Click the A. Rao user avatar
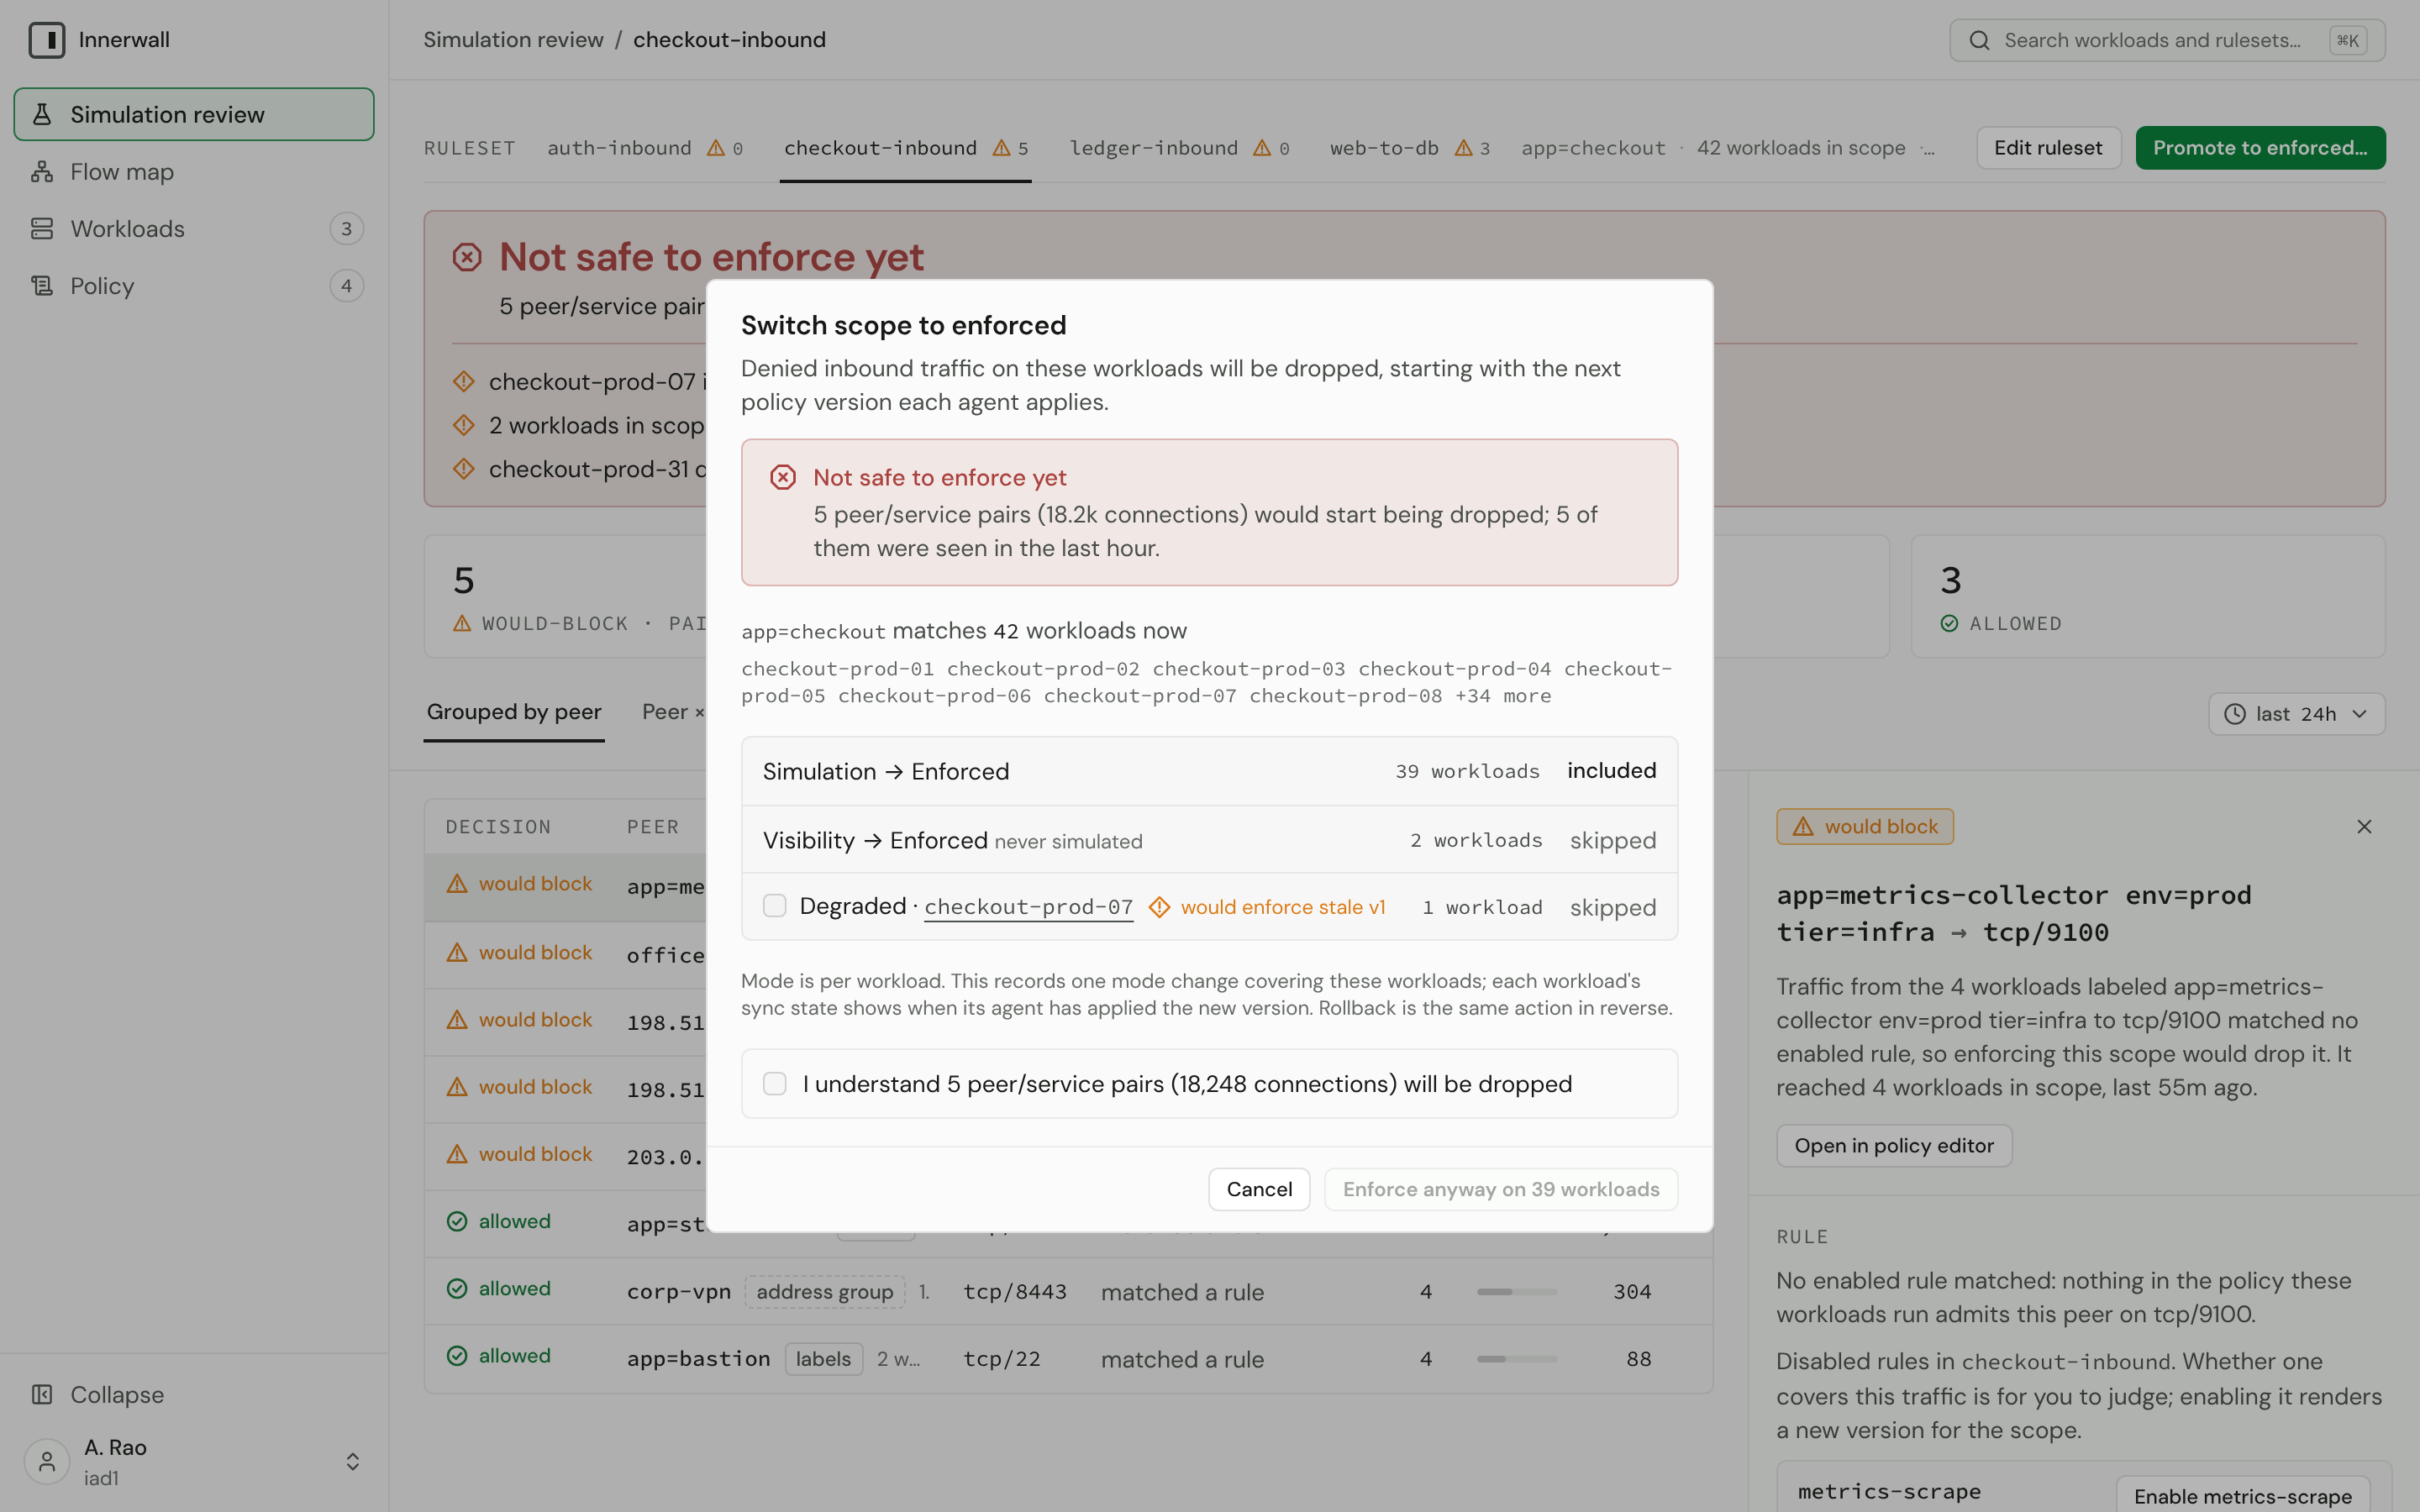Screen dimensions: 2420x1512 click(x=47, y=1462)
